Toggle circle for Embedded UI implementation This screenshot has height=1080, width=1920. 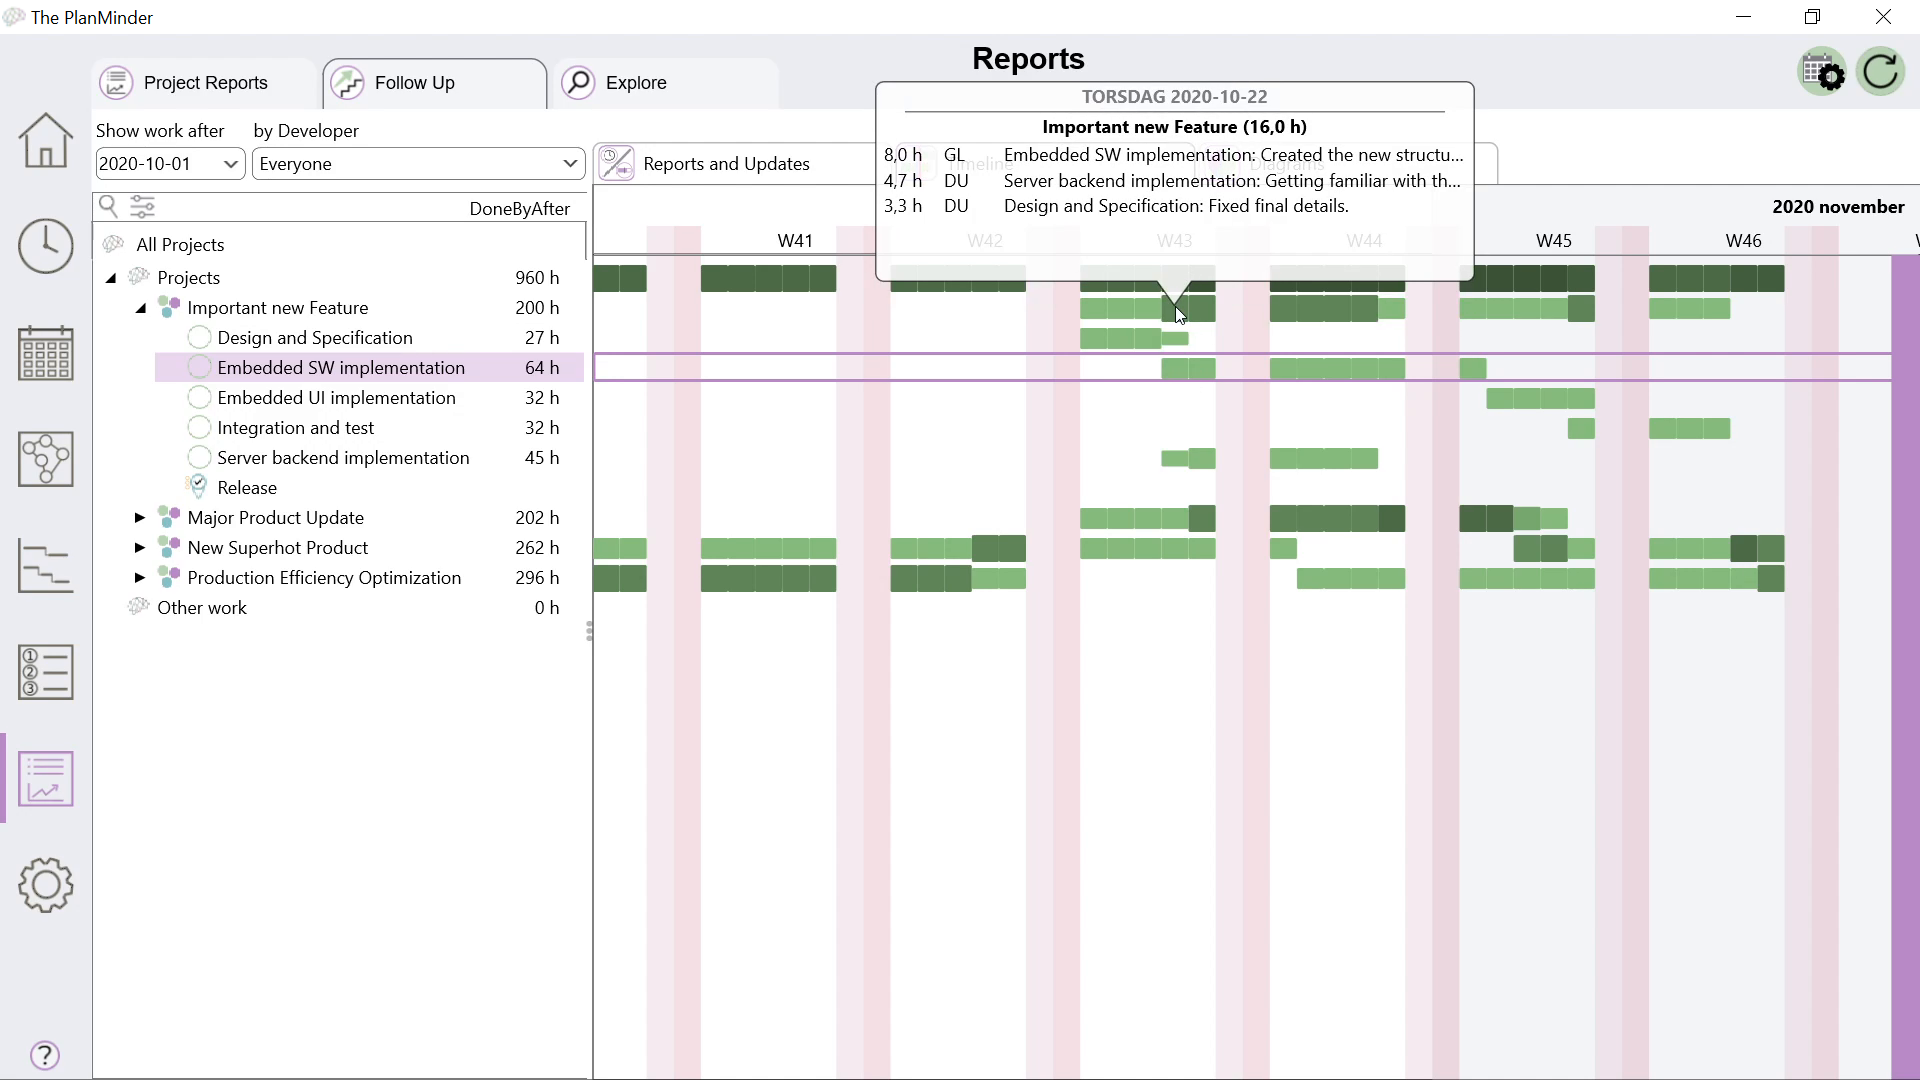pos(199,398)
